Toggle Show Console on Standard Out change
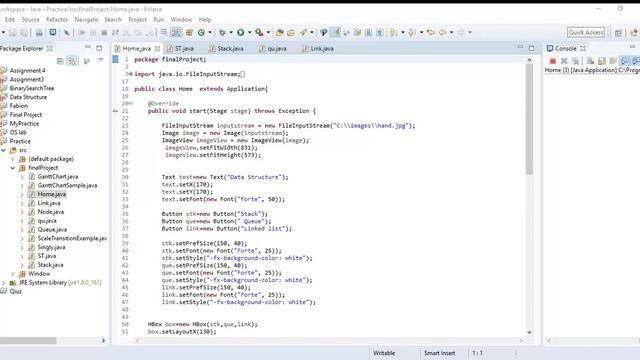 tap(624, 61)
